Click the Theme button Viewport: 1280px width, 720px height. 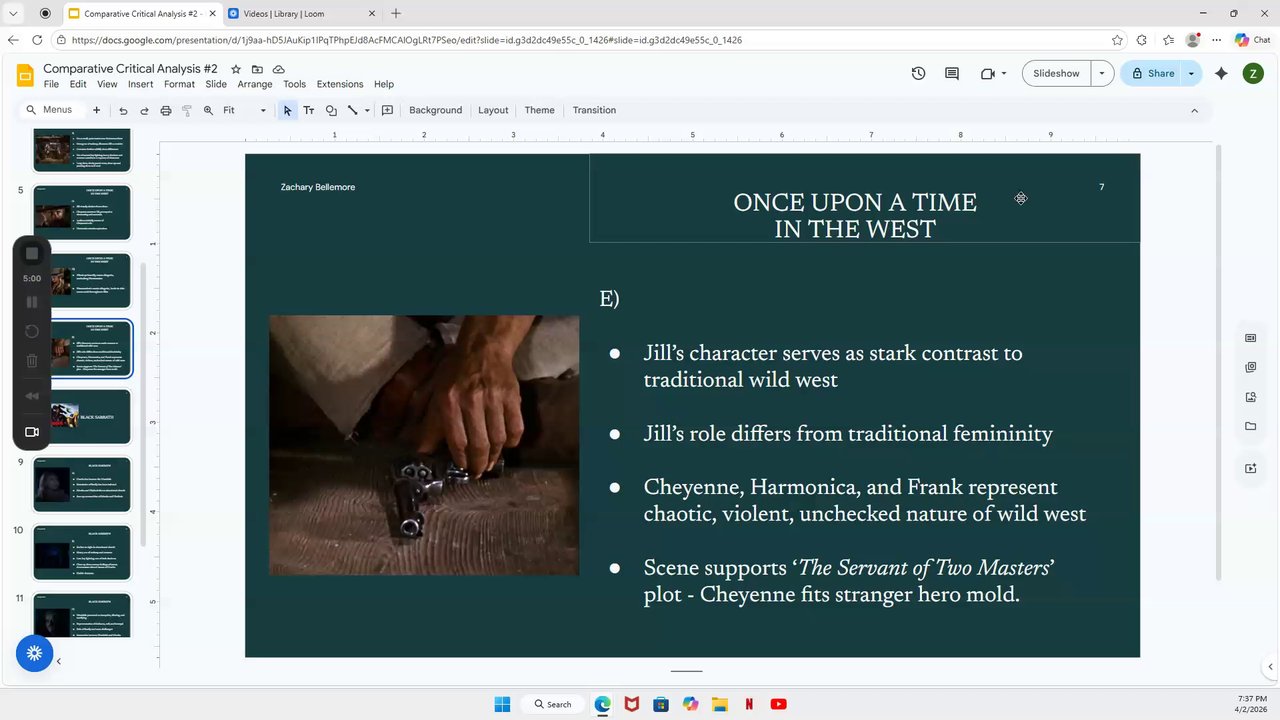click(x=539, y=110)
